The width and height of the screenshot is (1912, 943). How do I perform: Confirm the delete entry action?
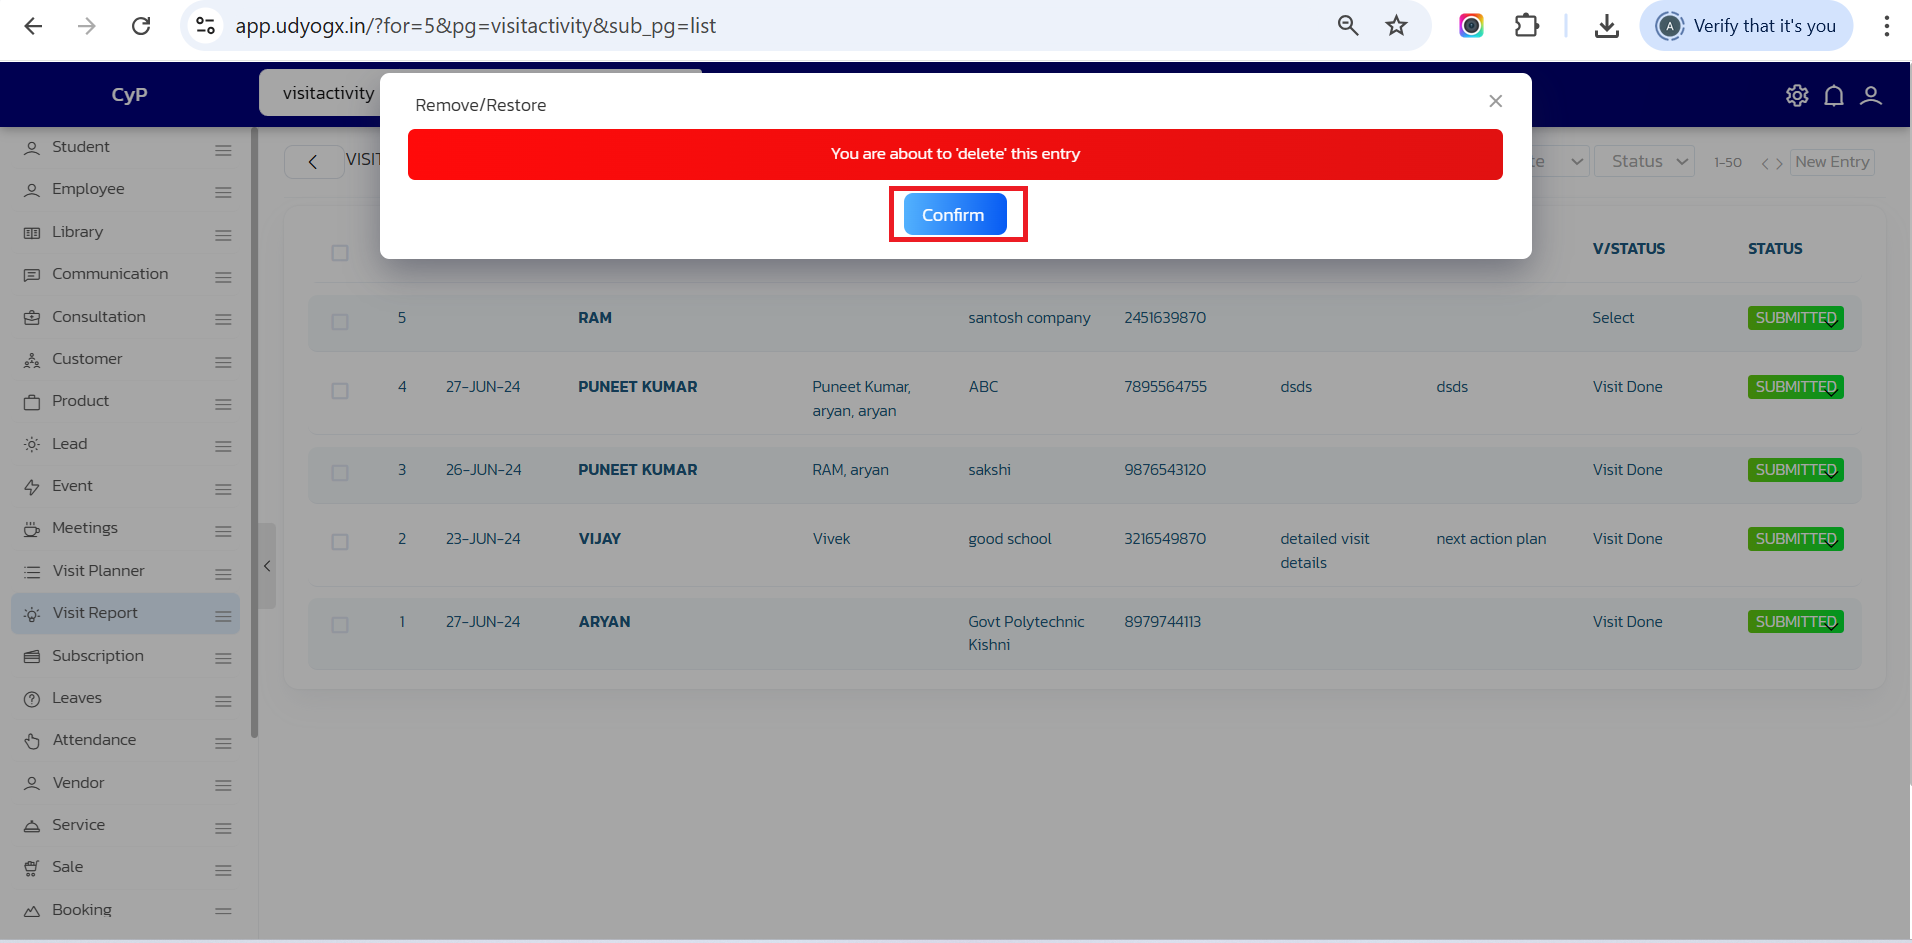[954, 215]
